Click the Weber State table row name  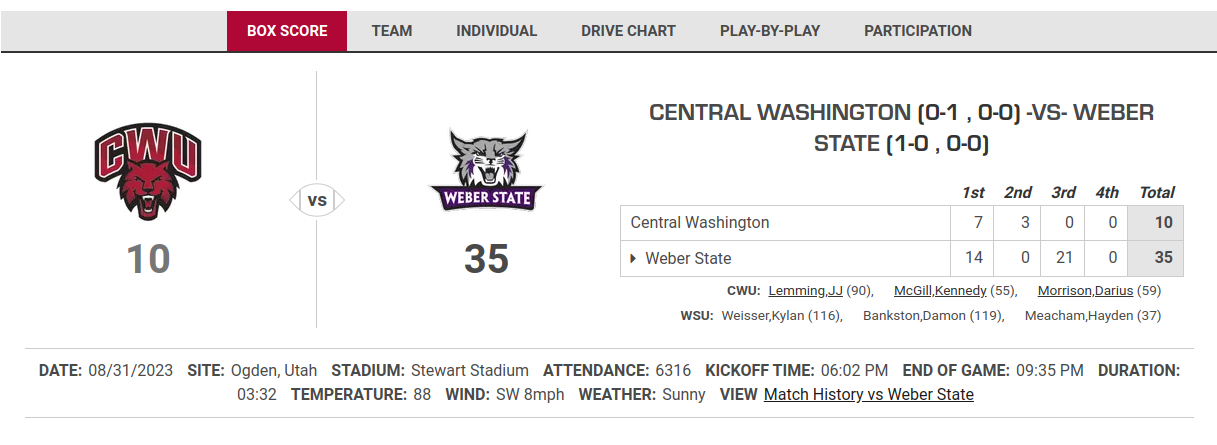(688, 258)
